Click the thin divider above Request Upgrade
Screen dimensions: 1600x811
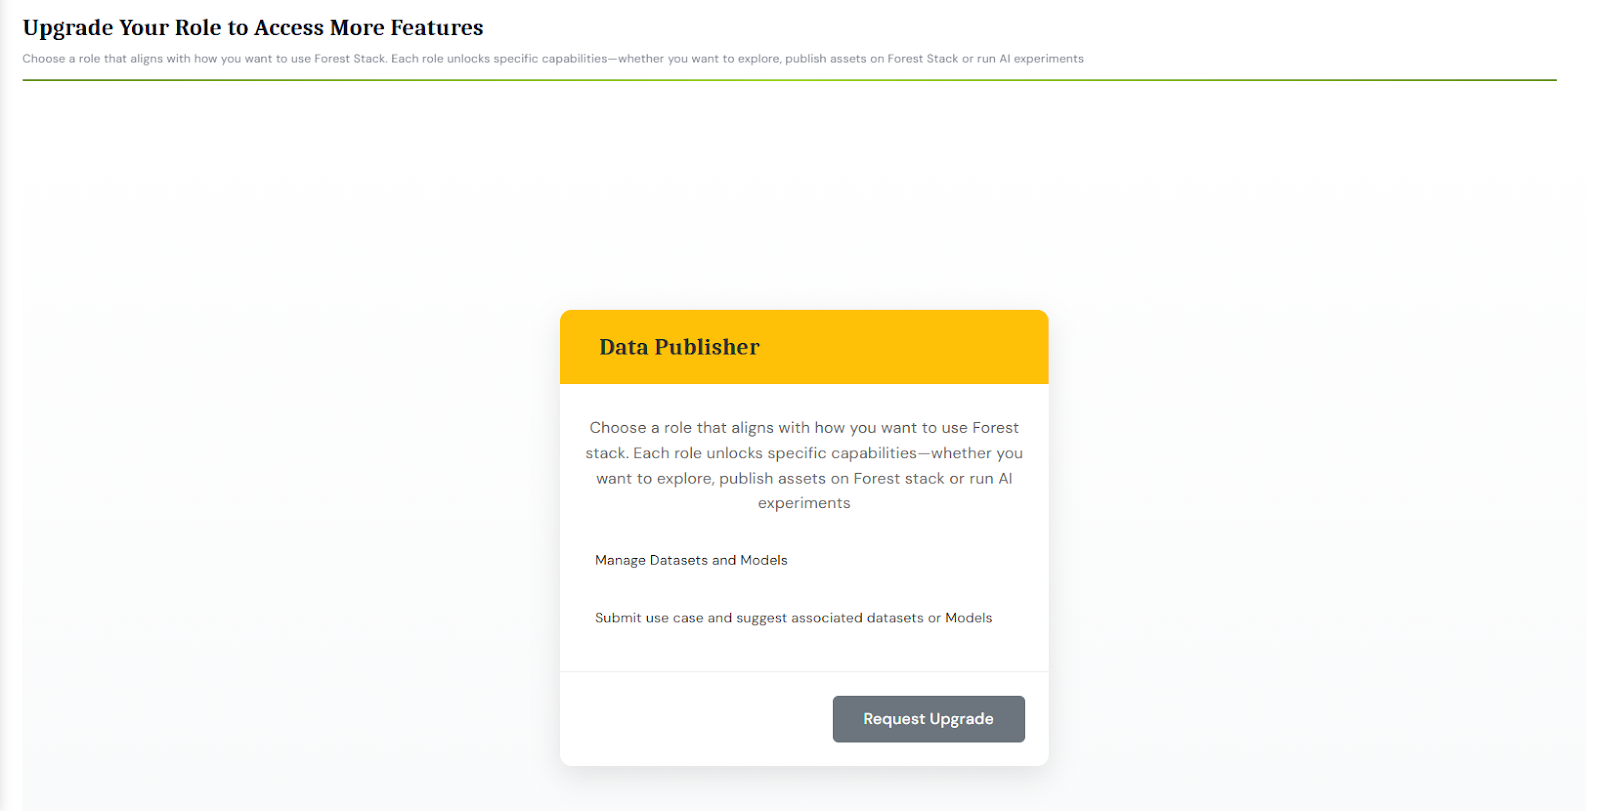[x=804, y=672]
